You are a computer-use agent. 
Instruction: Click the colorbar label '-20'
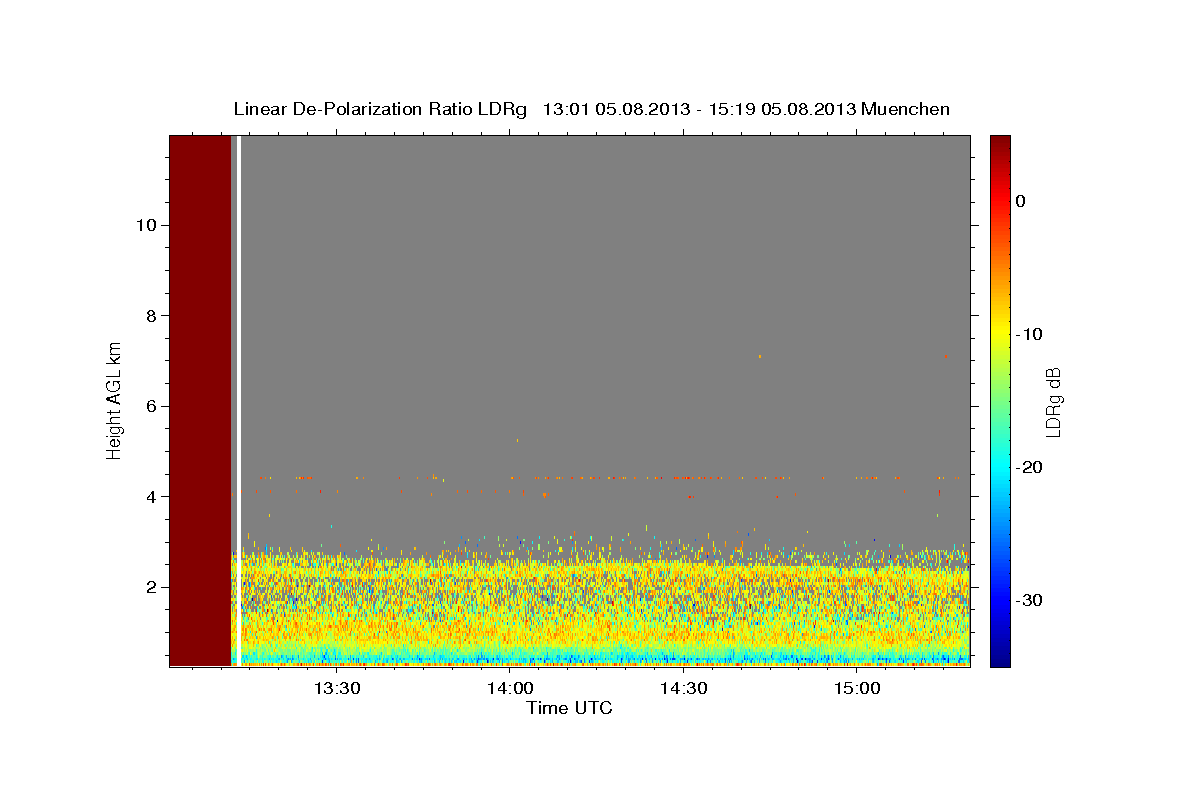(1029, 467)
